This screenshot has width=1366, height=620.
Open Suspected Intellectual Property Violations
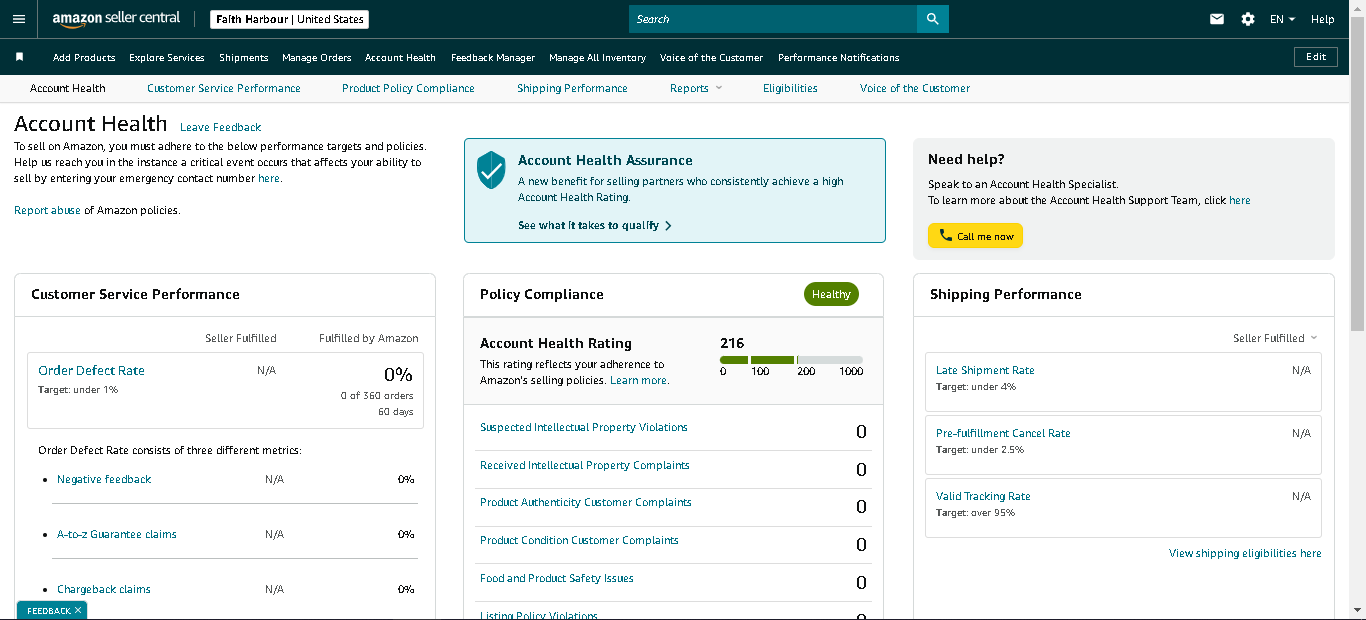coord(584,427)
